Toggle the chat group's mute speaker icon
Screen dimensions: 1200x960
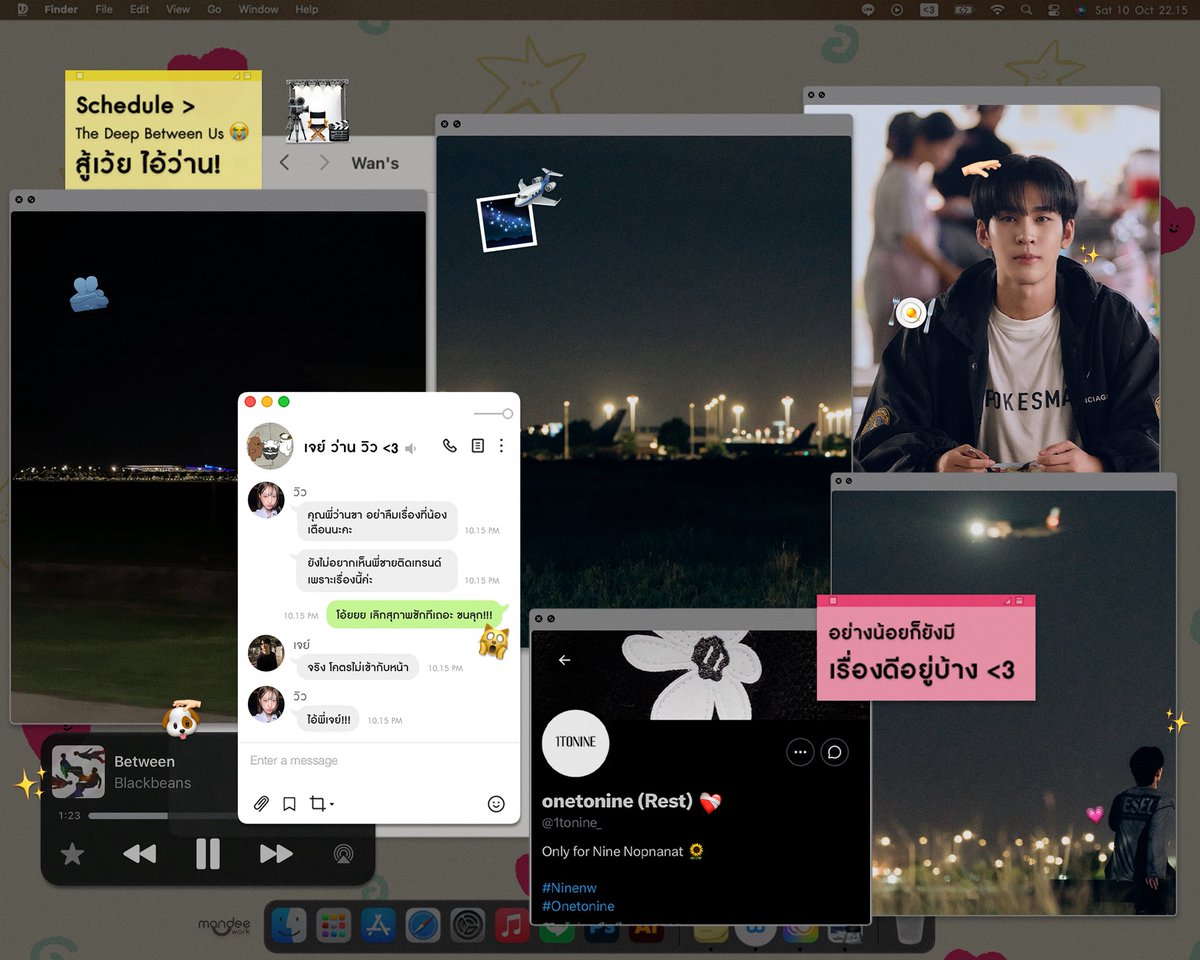coord(410,449)
